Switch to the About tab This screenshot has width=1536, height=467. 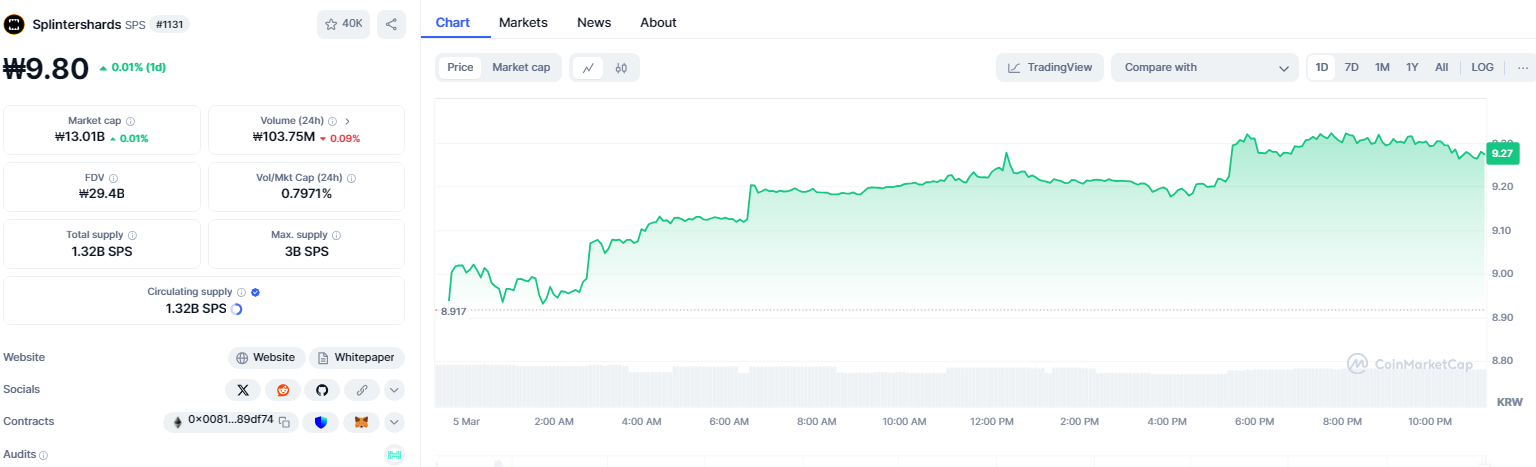click(658, 22)
